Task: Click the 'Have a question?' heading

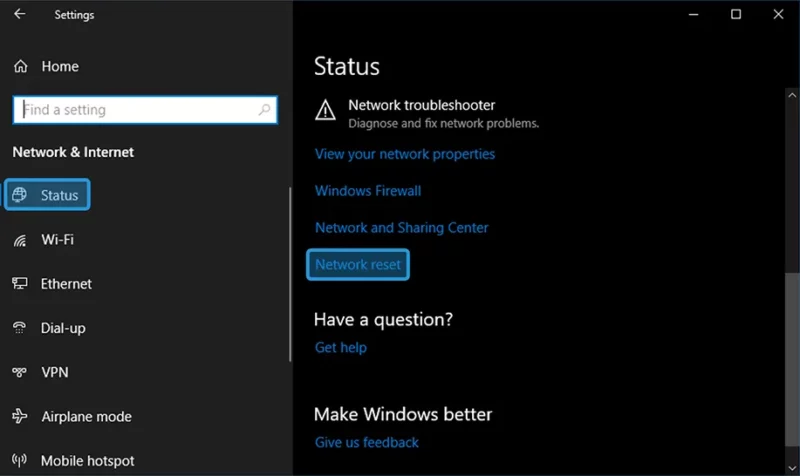Action: 383,319
